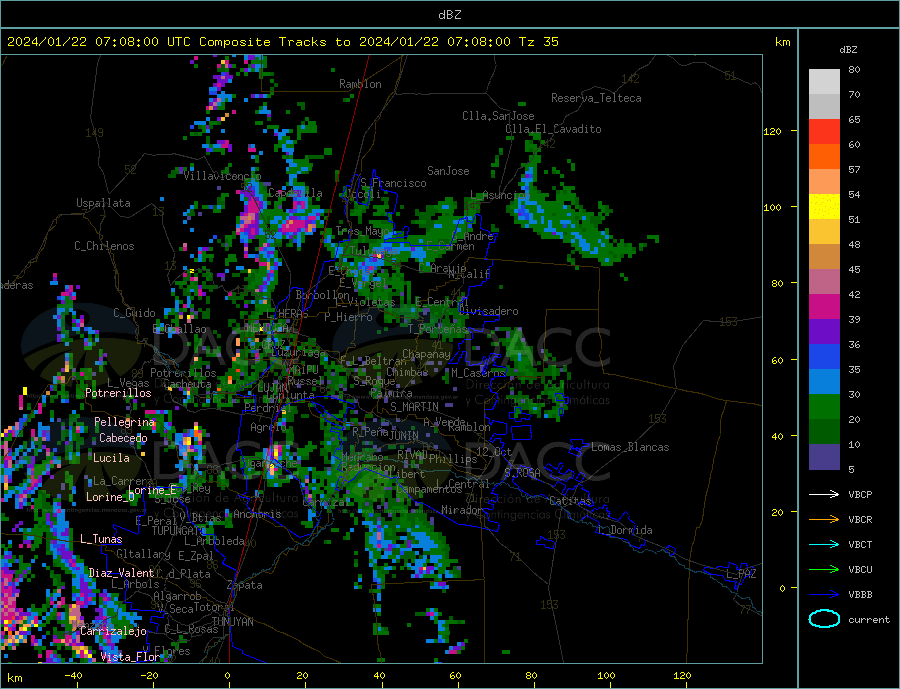Click the Carrizalejo place label
This screenshot has height=689, width=900.
pos(113,631)
